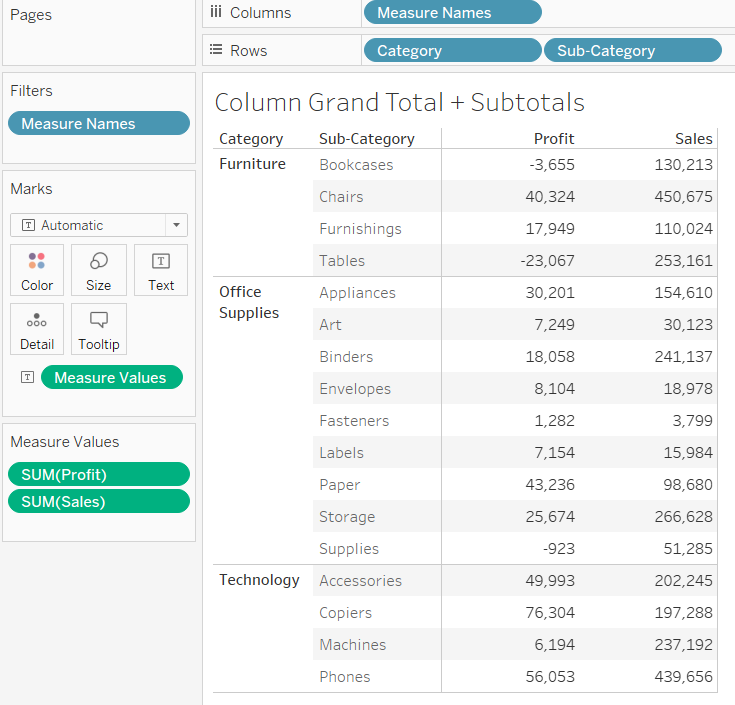The image size is (735, 705).
Task: Click the Rows shelf label
Action: click(248, 51)
